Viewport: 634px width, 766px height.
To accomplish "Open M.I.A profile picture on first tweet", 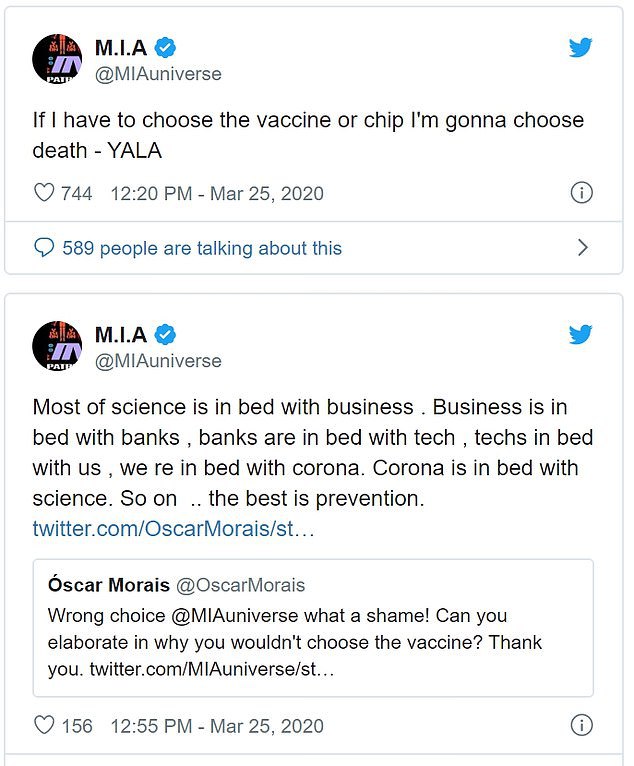I will click(57, 59).
